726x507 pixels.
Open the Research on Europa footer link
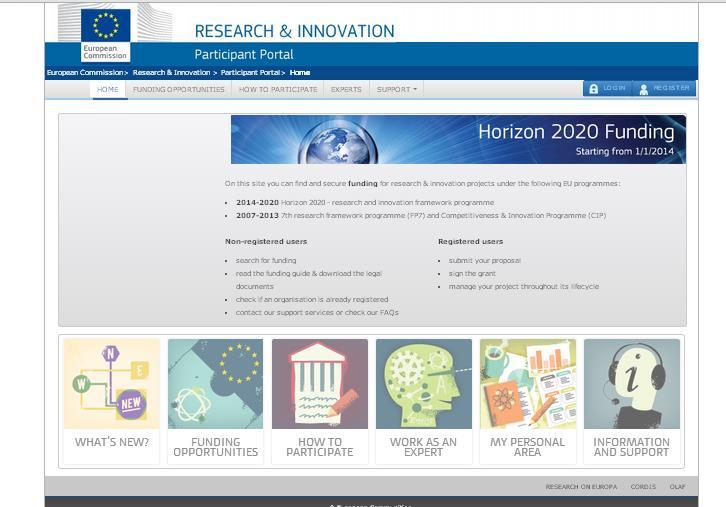click(x=582, y=487)
